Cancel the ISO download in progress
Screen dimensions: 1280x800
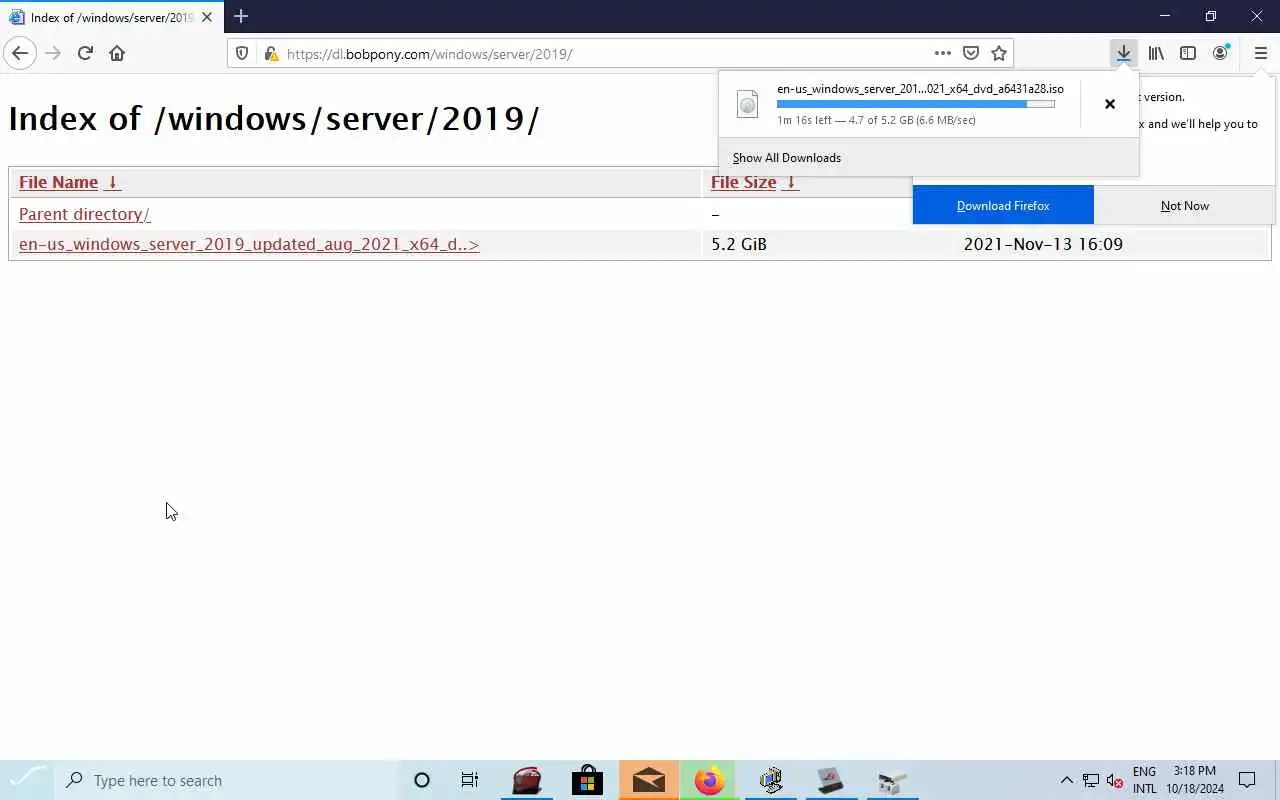tap(1109, 104)
